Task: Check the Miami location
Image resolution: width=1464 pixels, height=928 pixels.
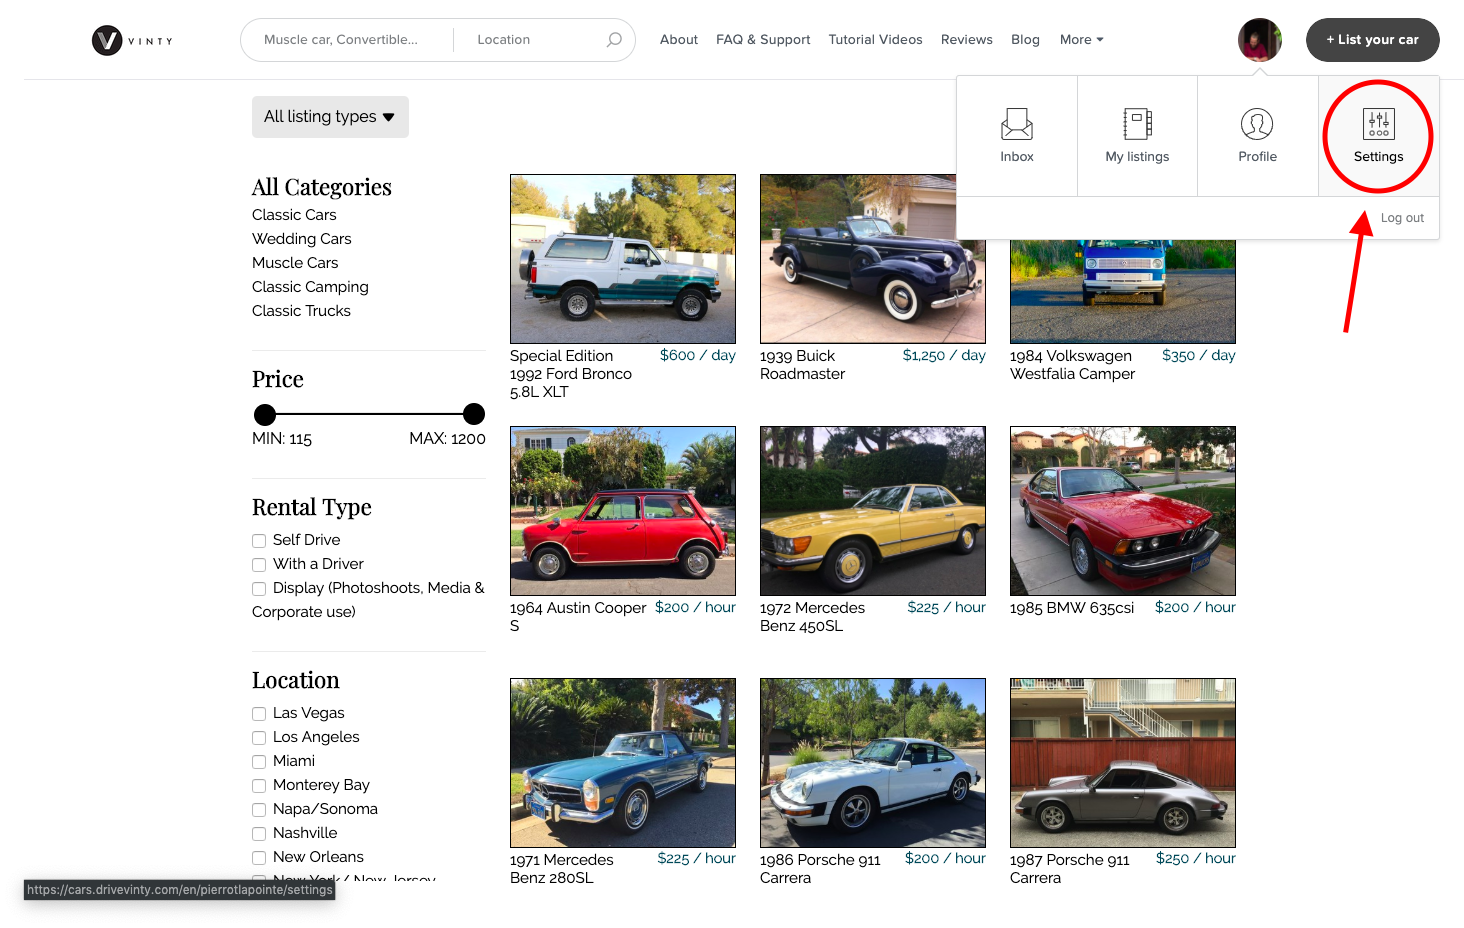Action: pyautogui.click(x=259, y=762)
